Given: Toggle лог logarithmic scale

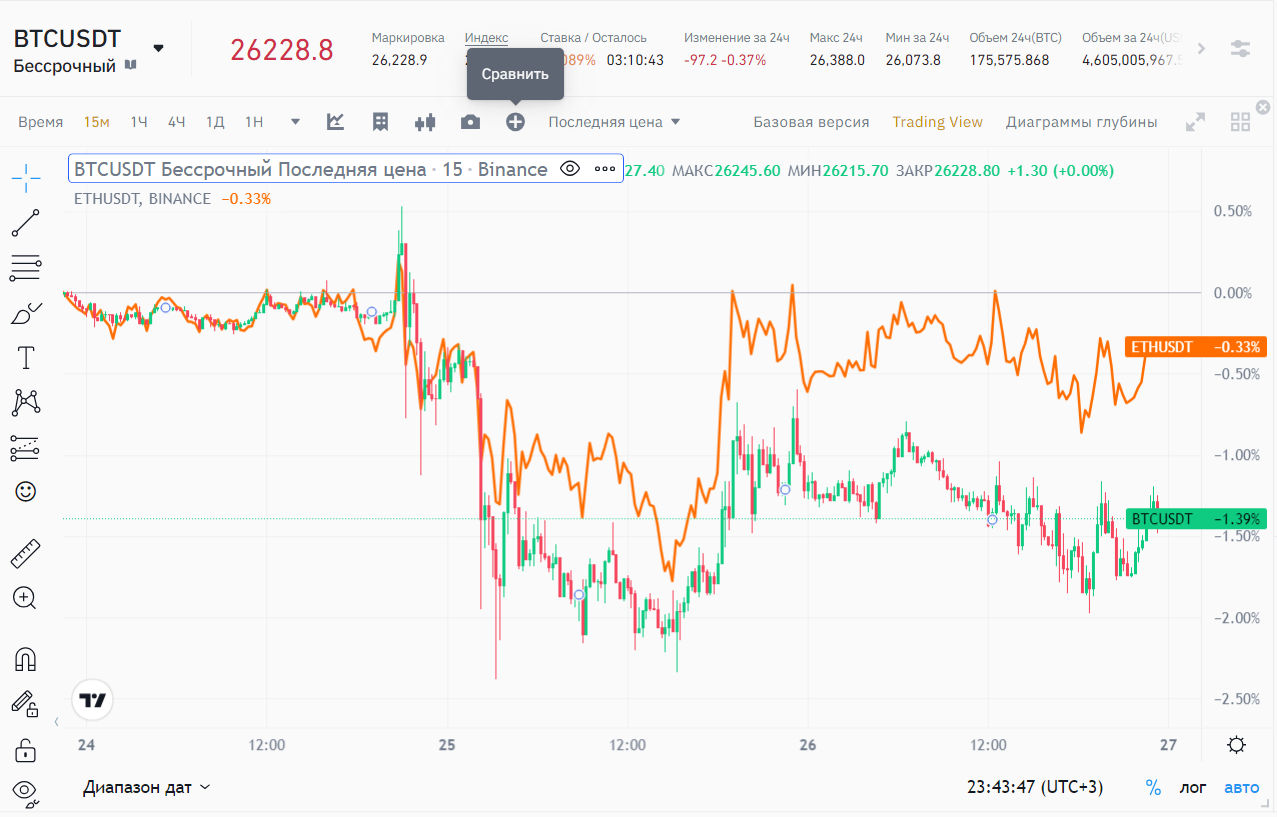Looking at the screenshot, I should 1193,787.
